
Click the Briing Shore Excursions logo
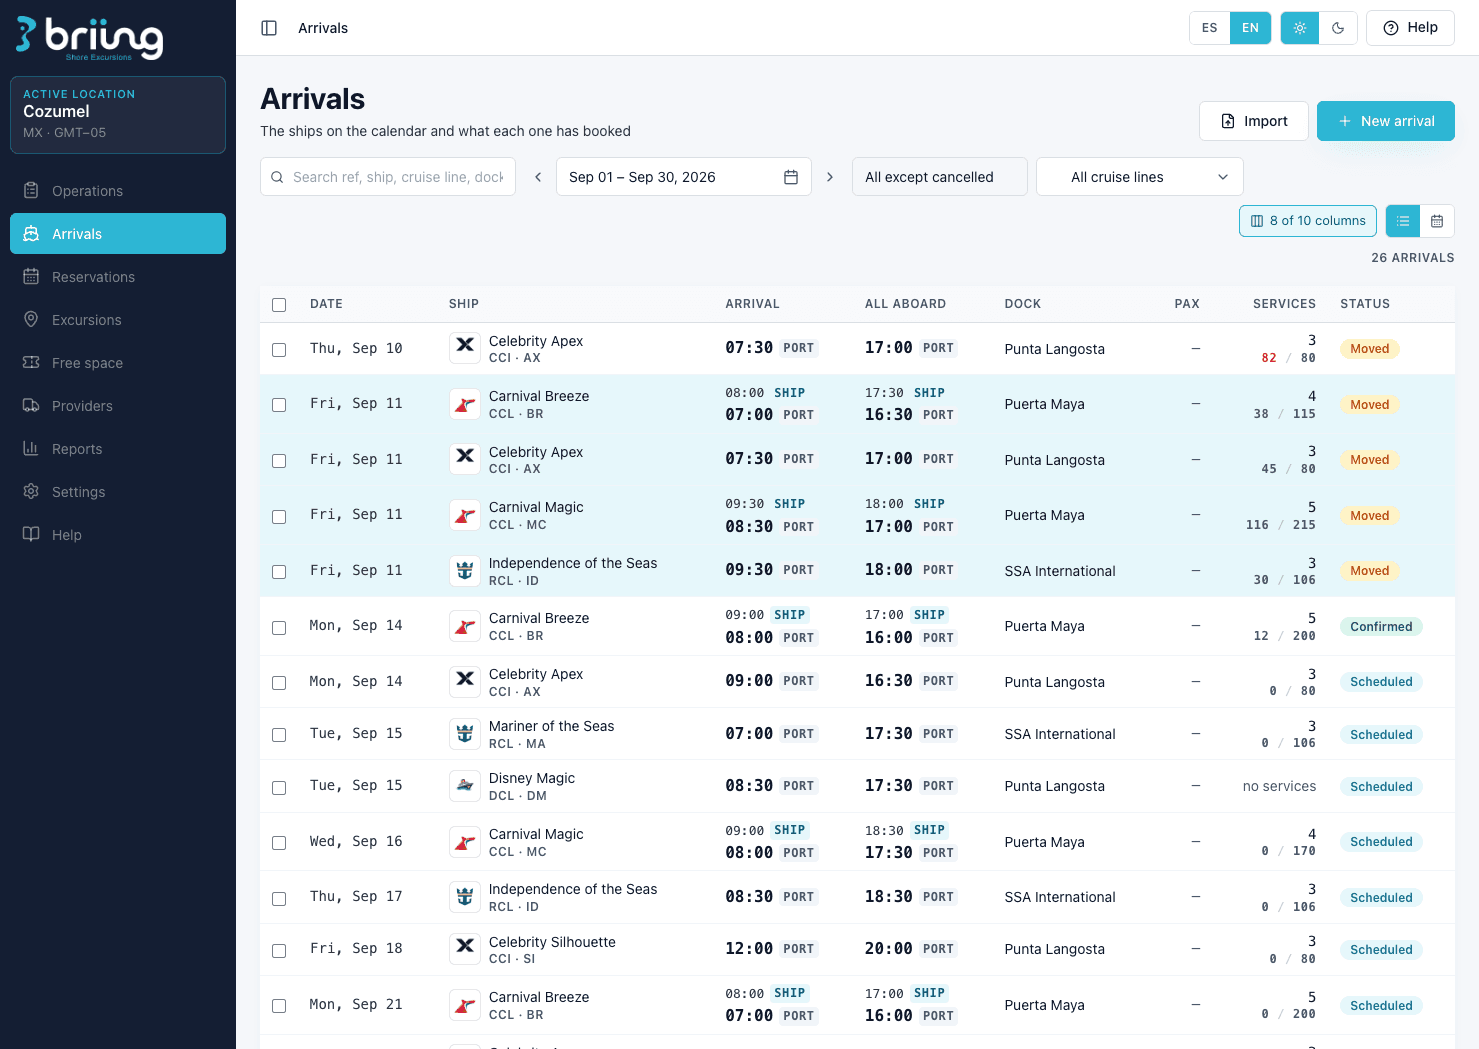90,38
